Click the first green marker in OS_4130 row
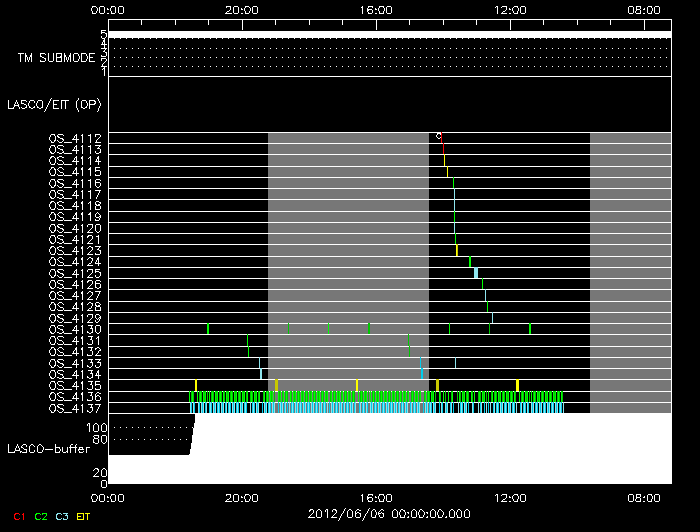 click(x=208, y=329)
